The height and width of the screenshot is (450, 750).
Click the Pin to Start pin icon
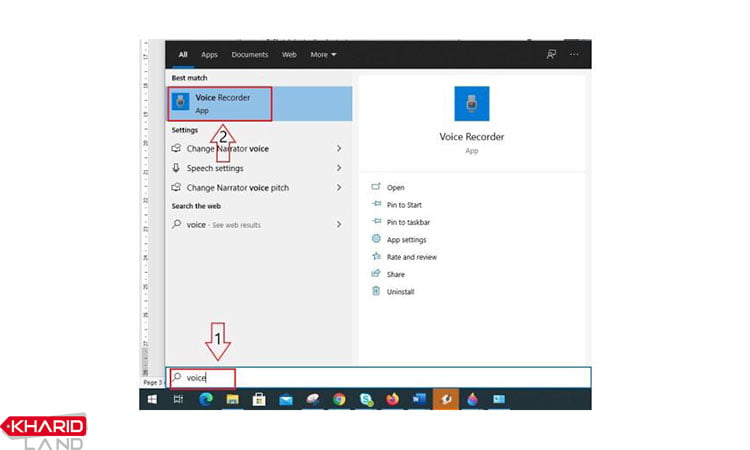click(376, 204)
